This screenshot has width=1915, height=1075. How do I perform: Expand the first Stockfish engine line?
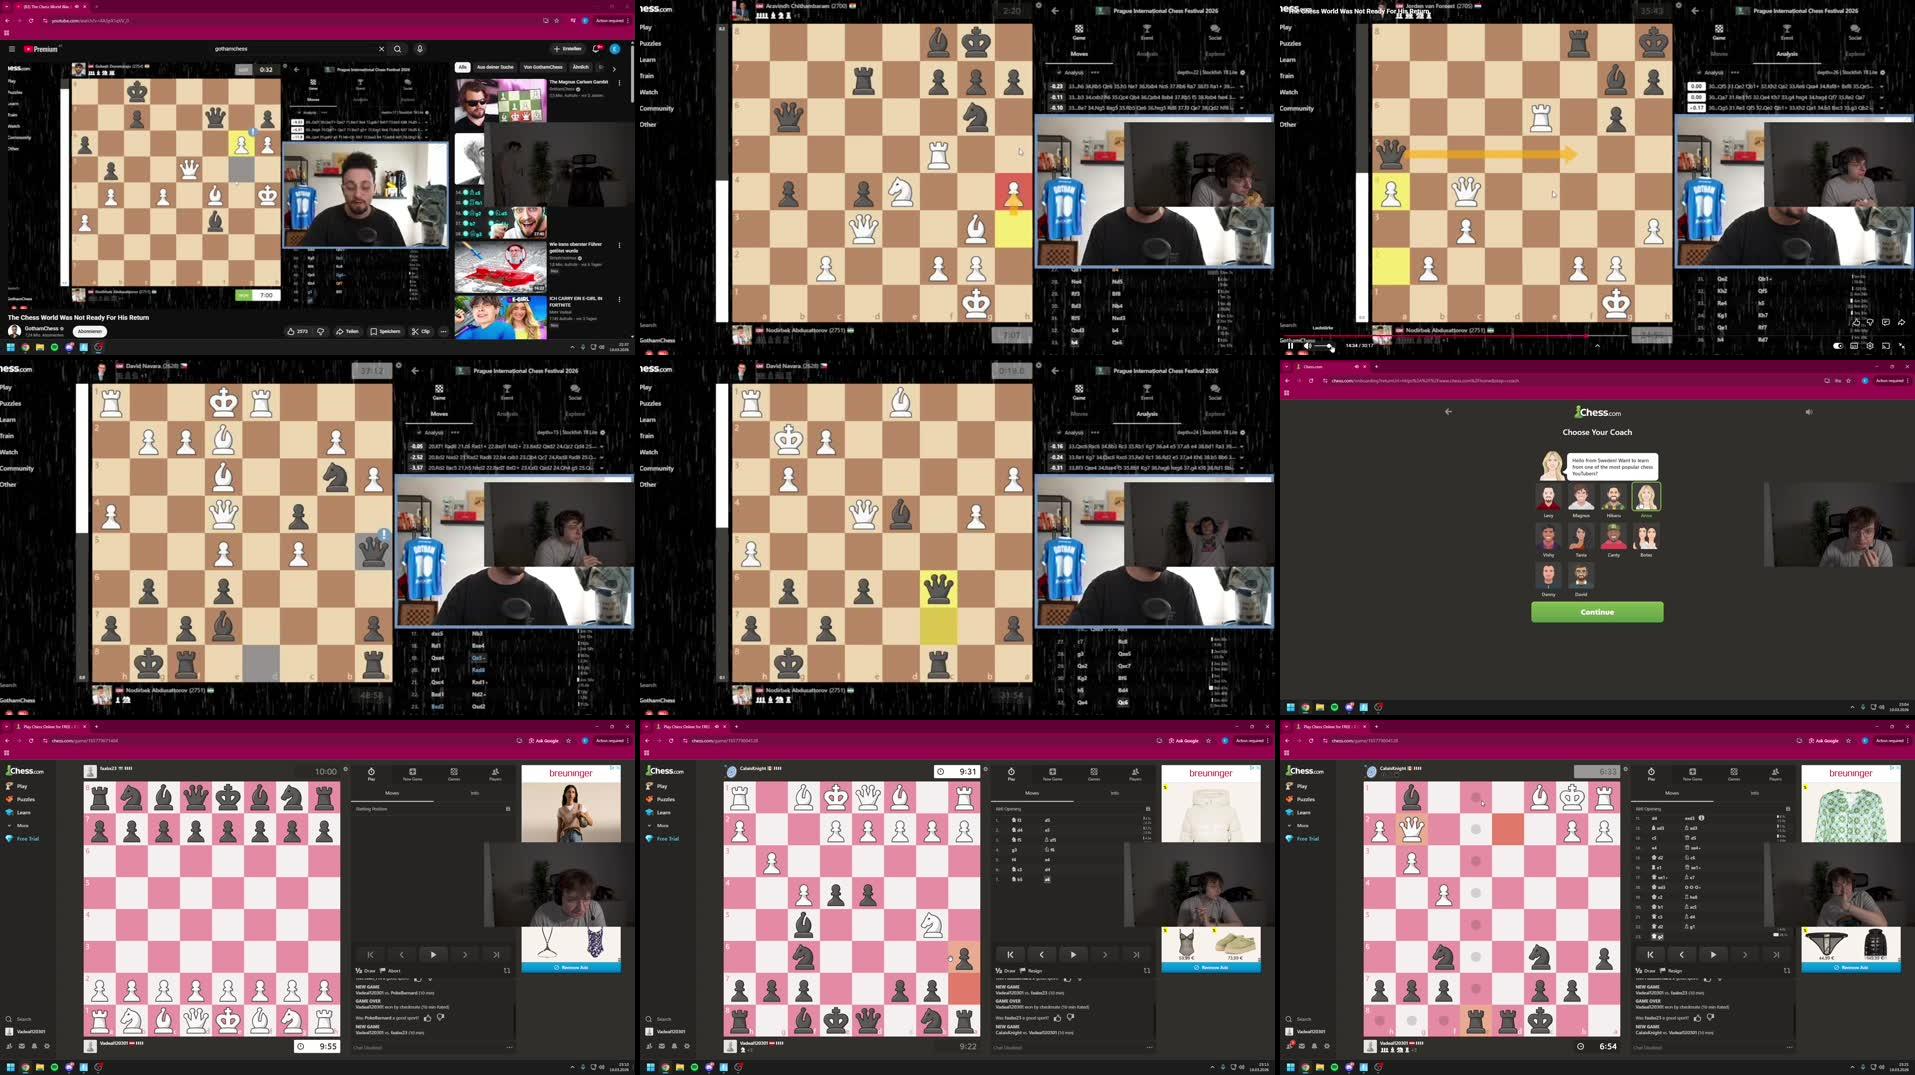pos(1244,88)
